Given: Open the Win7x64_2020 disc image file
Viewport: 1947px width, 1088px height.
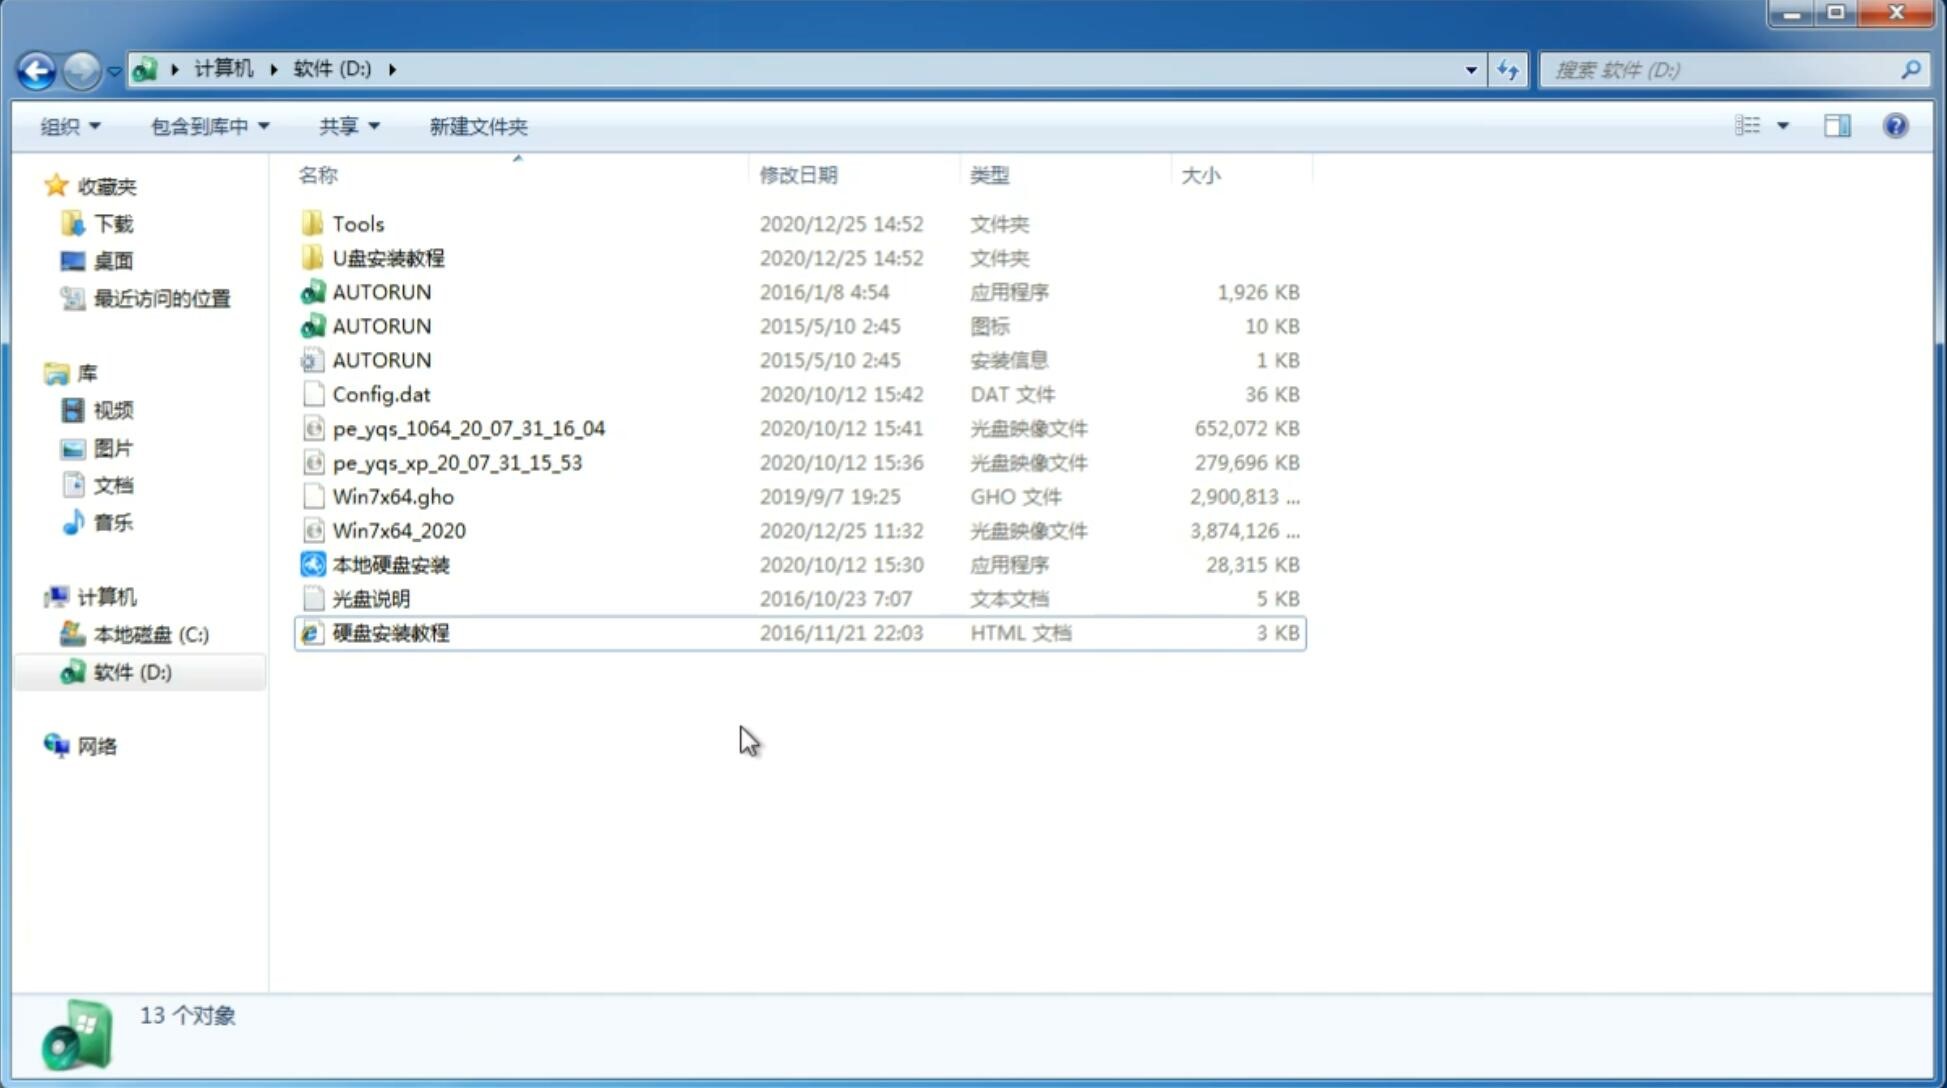Looking at the screenshot, I should pos(398,531).
